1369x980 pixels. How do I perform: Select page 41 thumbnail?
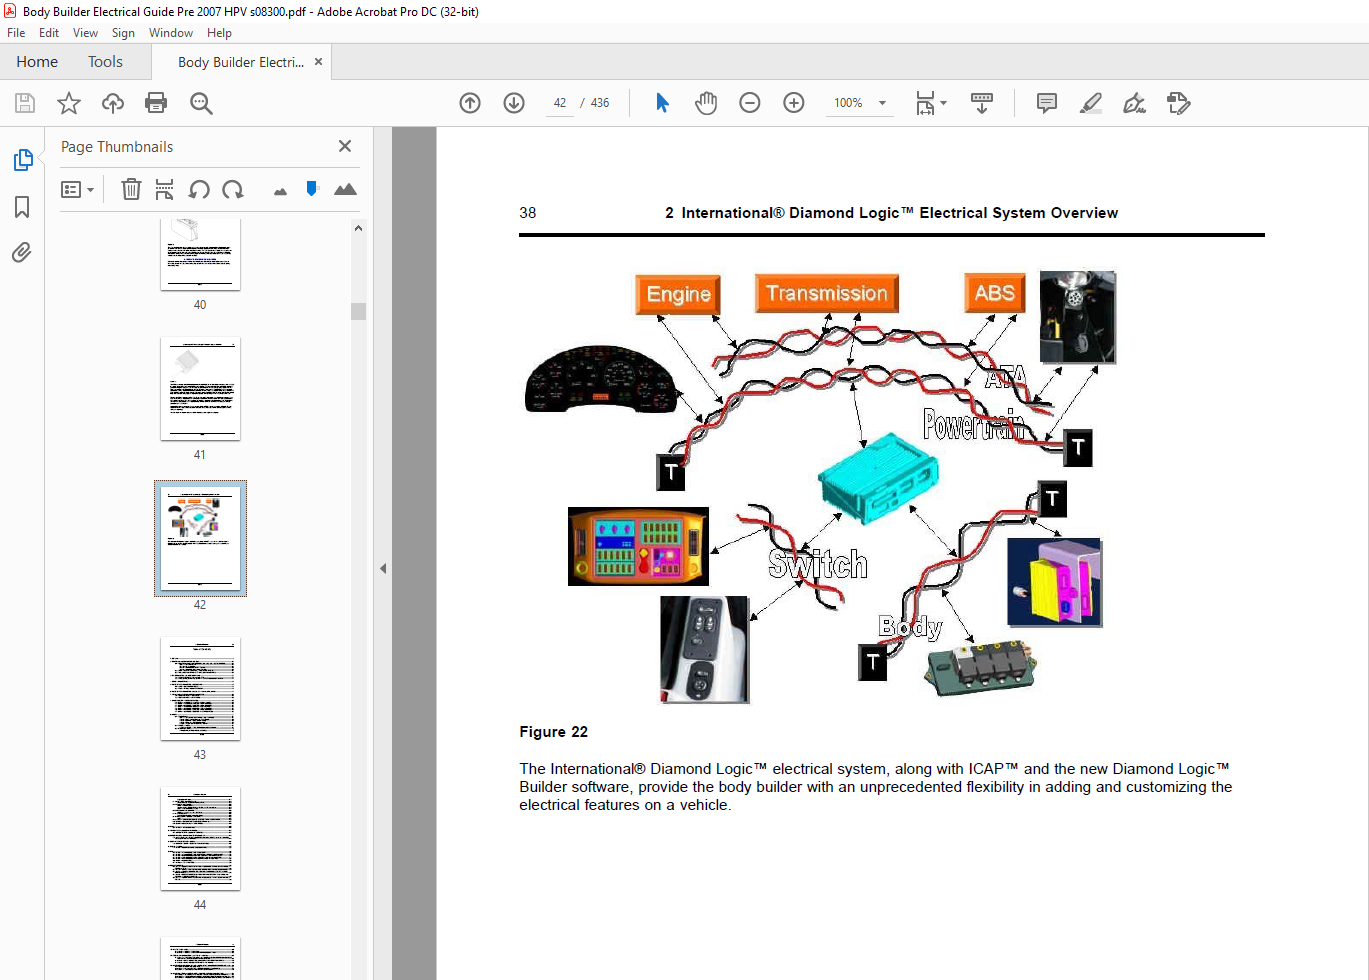click(x=200, y=389)
